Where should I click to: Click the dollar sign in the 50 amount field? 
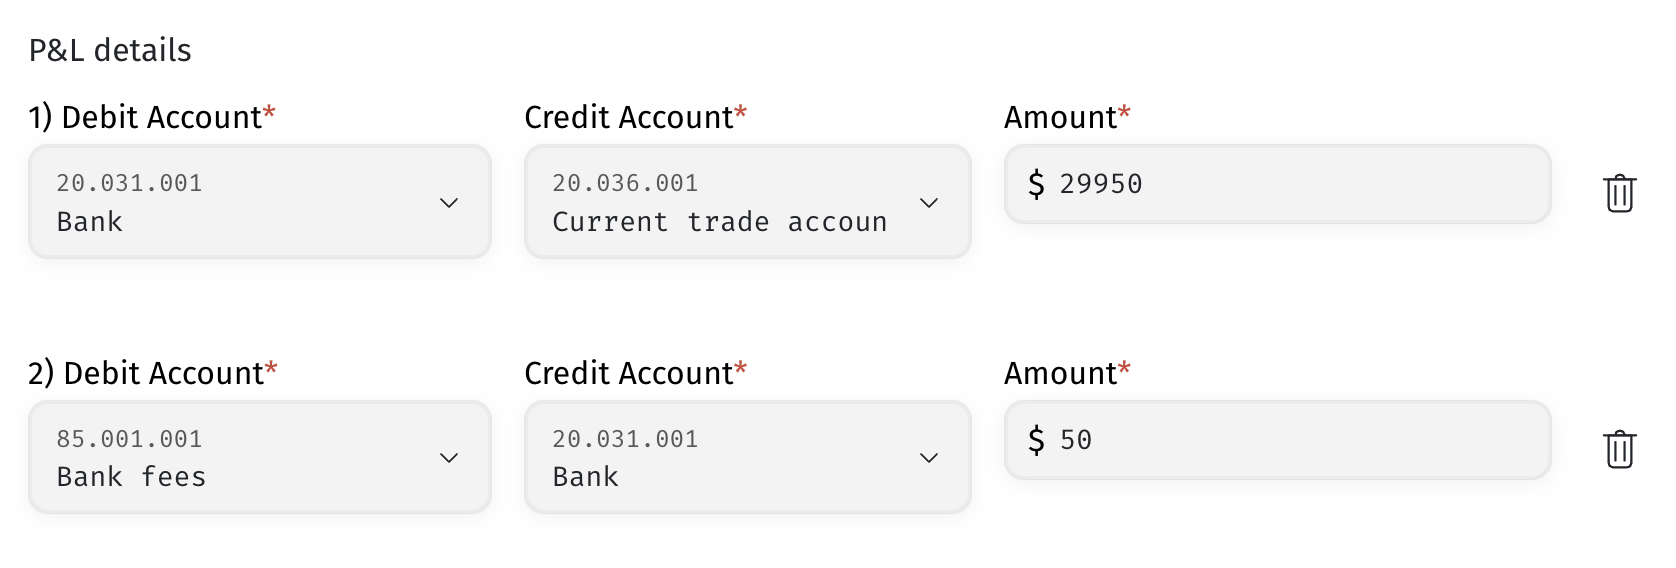tap(1036, 440)
